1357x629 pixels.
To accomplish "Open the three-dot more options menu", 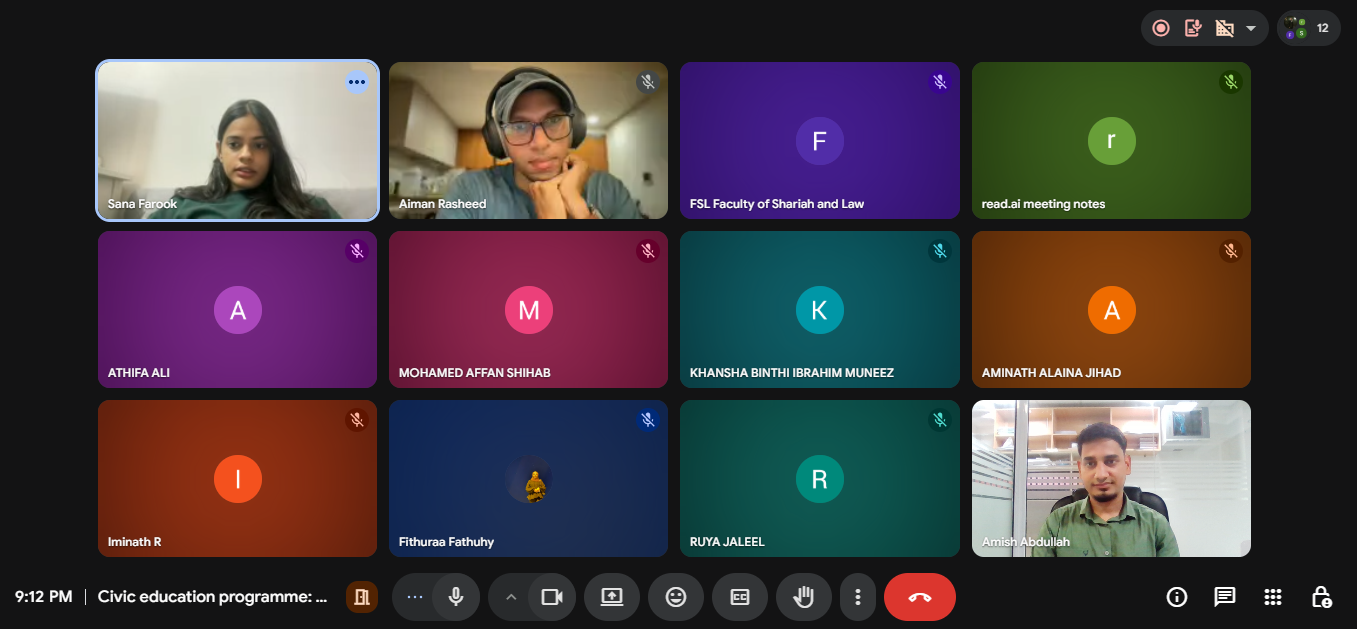I will (857, 597).
